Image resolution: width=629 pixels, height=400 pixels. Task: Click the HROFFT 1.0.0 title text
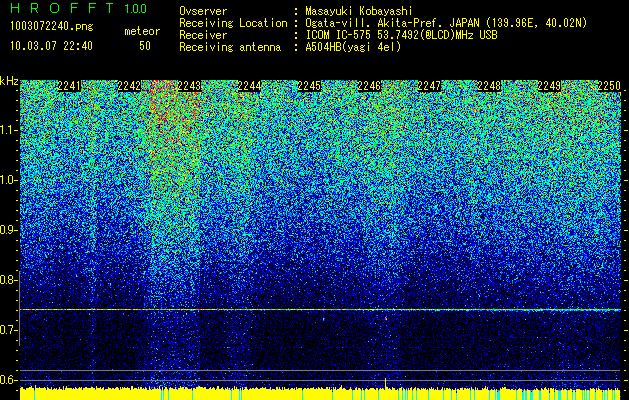(x=79, y=8)
